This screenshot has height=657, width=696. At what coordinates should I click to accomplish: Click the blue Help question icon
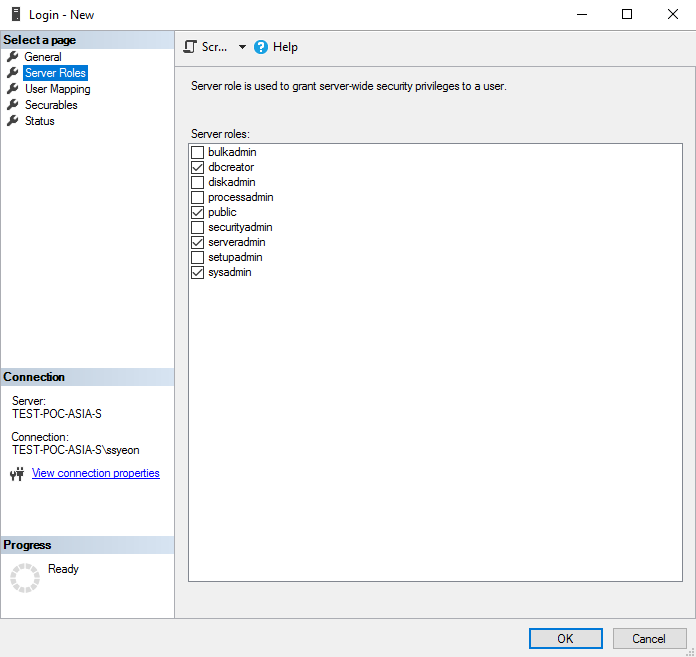(x=261, y=47)
